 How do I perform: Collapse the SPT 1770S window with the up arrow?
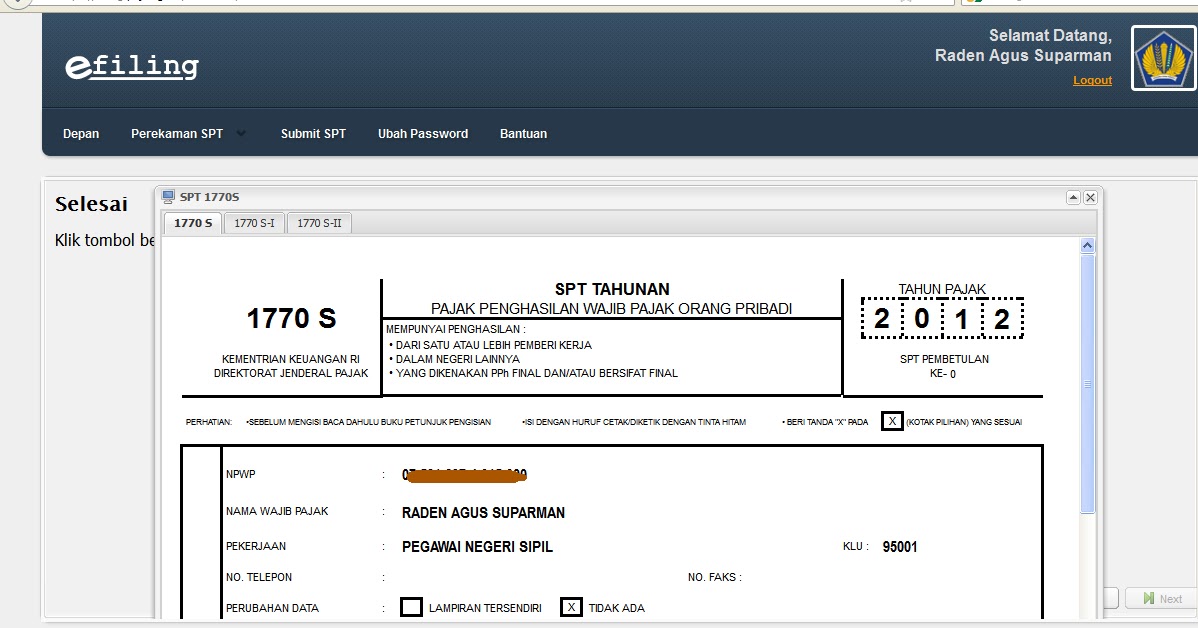[1073, 197]
